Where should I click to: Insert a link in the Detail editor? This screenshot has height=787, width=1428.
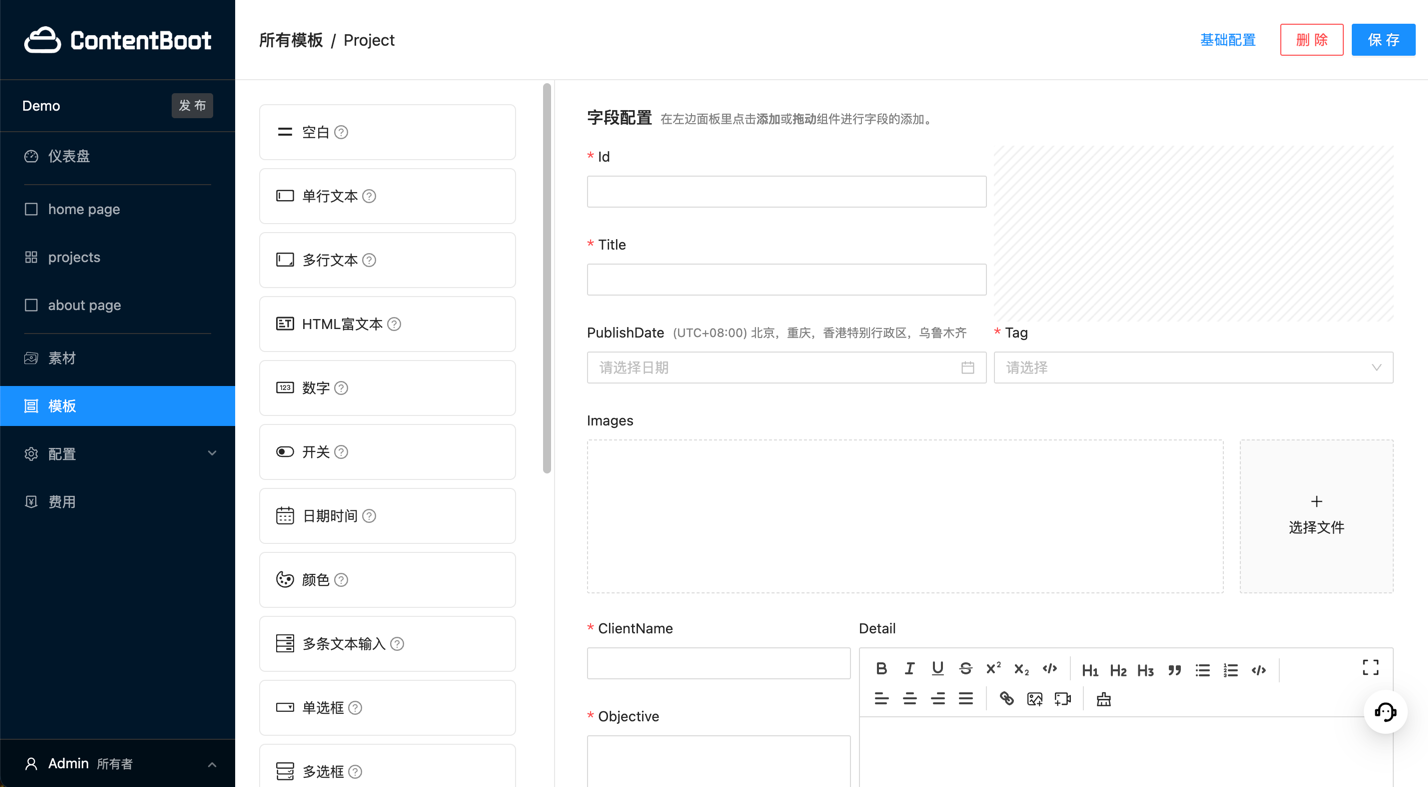[1006, 699]
